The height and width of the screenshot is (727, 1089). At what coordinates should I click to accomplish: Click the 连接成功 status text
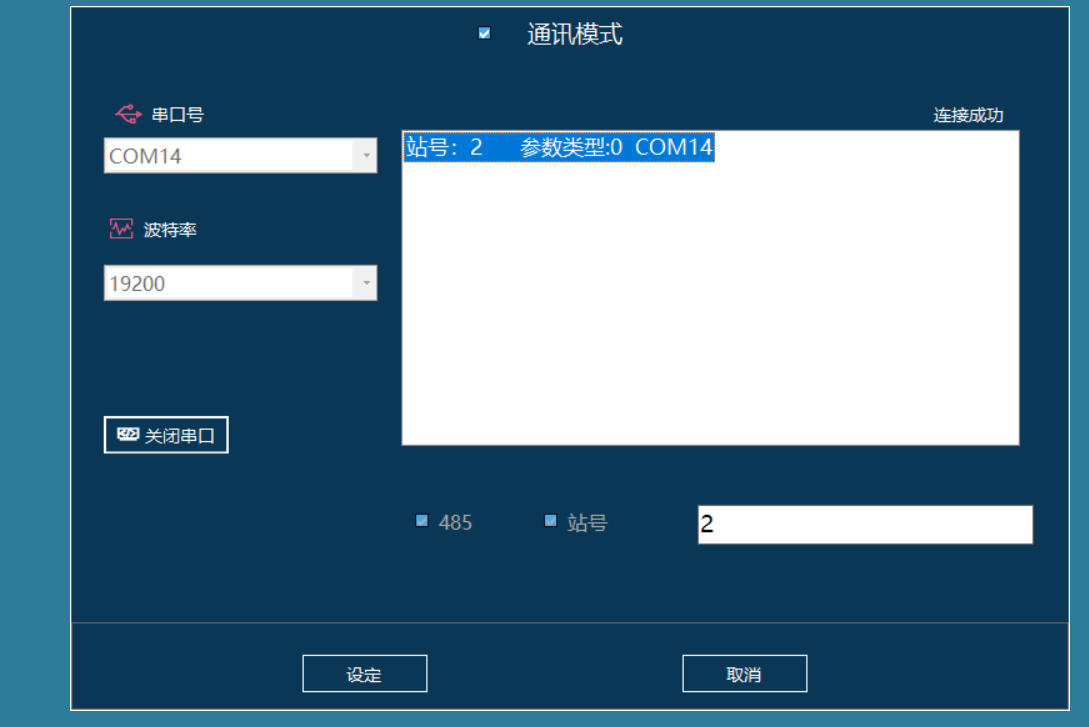click(968, 115)
